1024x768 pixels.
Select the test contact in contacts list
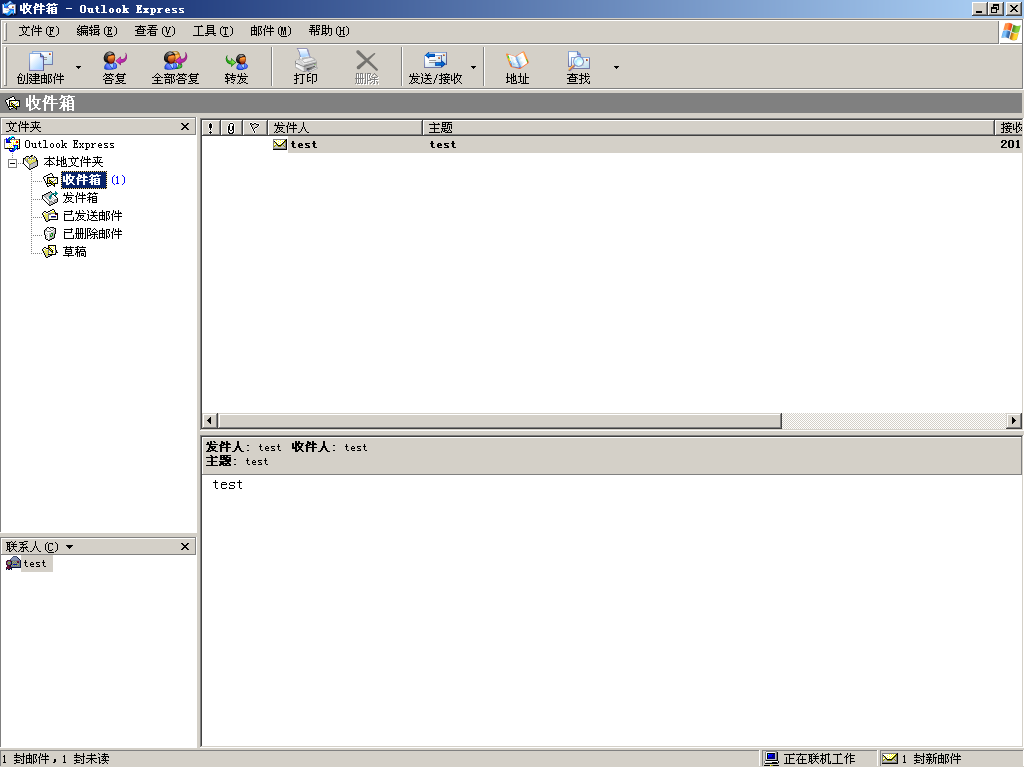pyautogui.click(x=35, y=564)
